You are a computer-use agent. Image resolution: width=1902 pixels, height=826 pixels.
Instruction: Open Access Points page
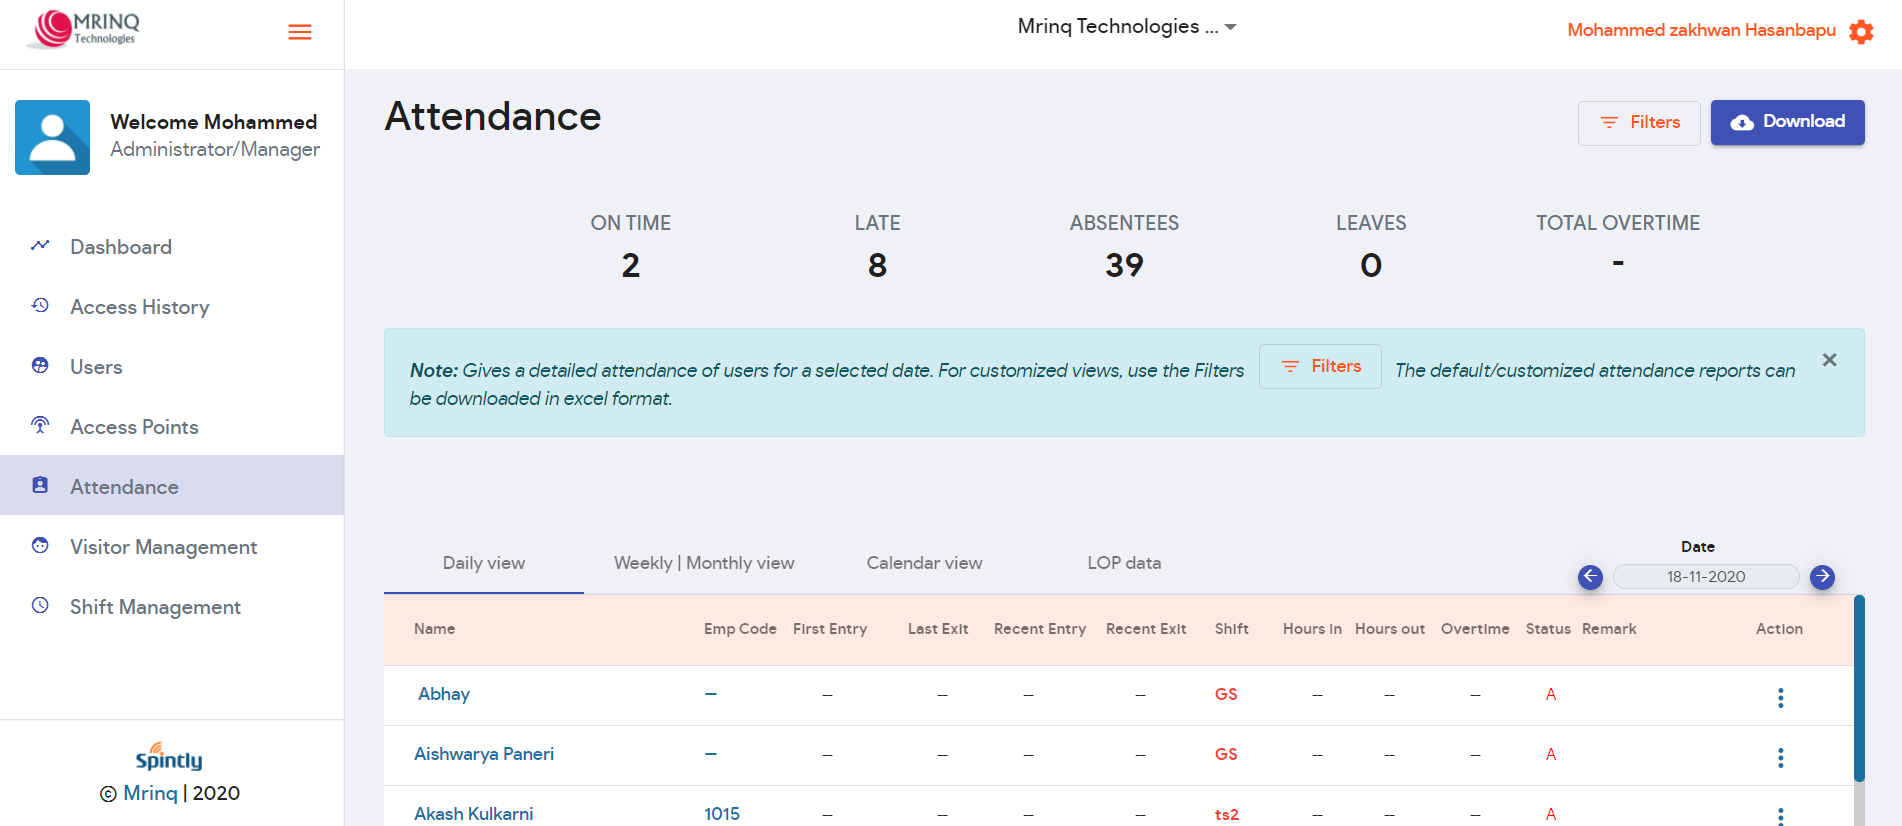click(134, 427)
